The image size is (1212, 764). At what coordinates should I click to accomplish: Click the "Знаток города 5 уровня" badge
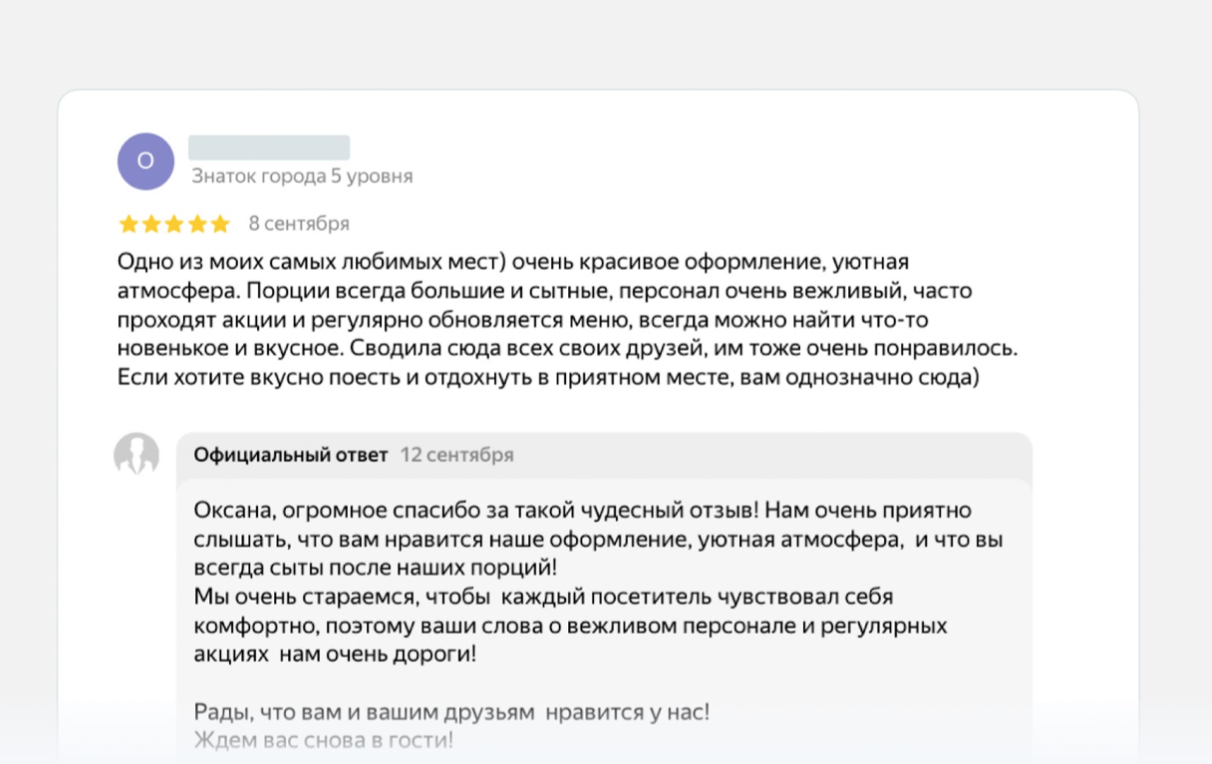(302, 176)
